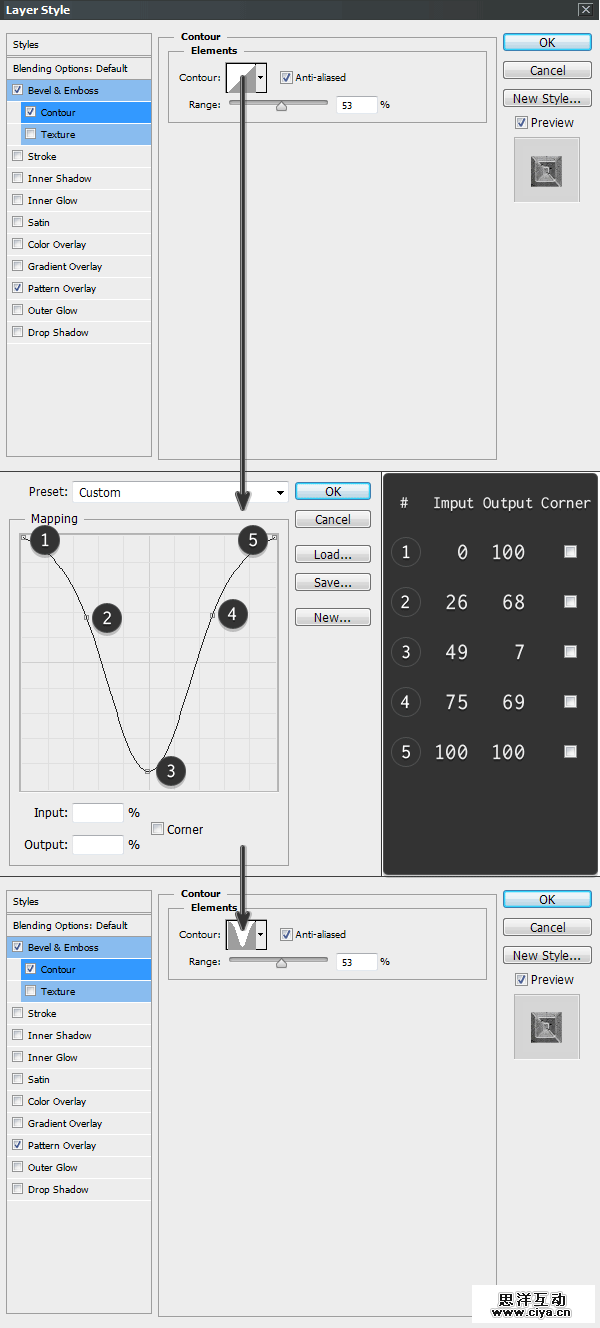
Task: Open the Preset dropdown showing Custom
Action: pyautogui.click(x=180, y=492)
